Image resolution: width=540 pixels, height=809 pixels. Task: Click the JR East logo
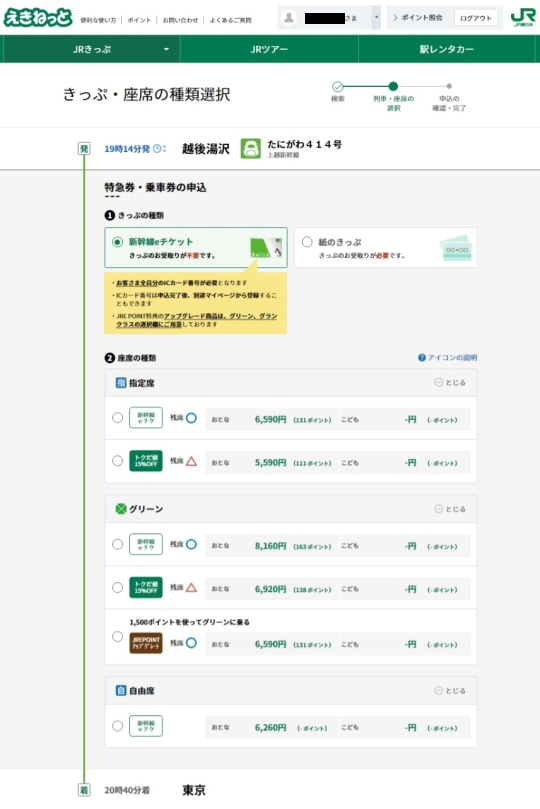[x=523, y=17]
